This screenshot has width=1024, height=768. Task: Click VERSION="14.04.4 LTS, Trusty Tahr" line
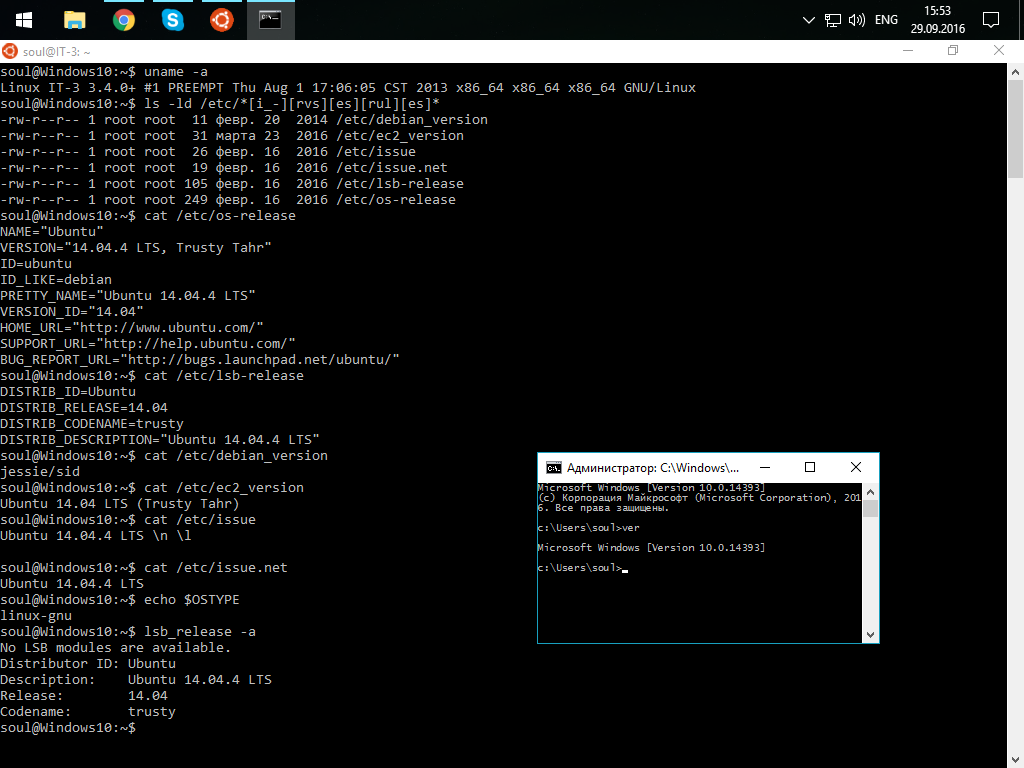[136, 248]
